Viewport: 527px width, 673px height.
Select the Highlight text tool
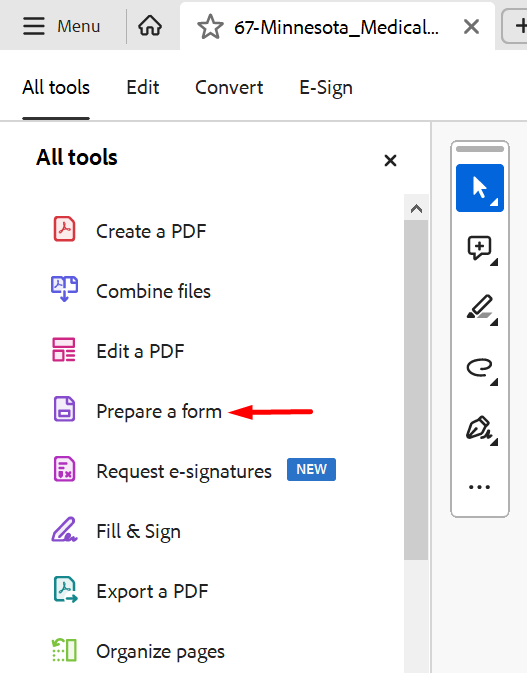point(480,308)
